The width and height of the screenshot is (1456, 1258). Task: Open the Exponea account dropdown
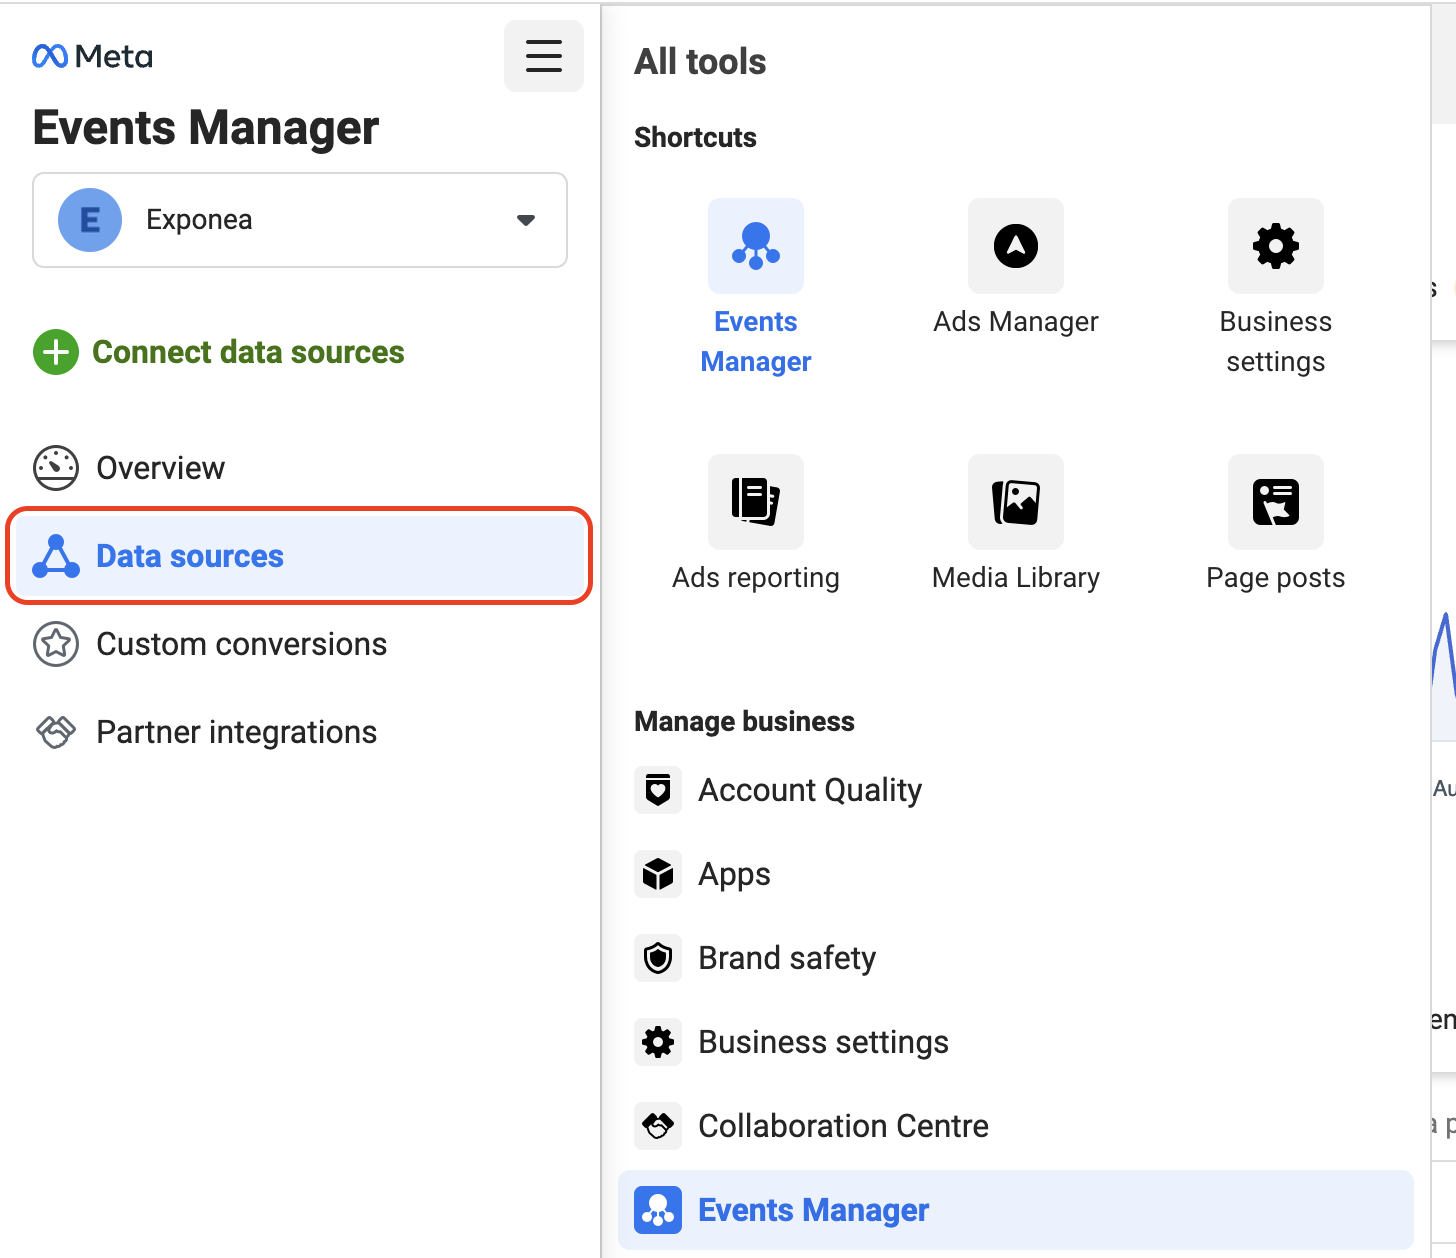[x=300, y=220]
